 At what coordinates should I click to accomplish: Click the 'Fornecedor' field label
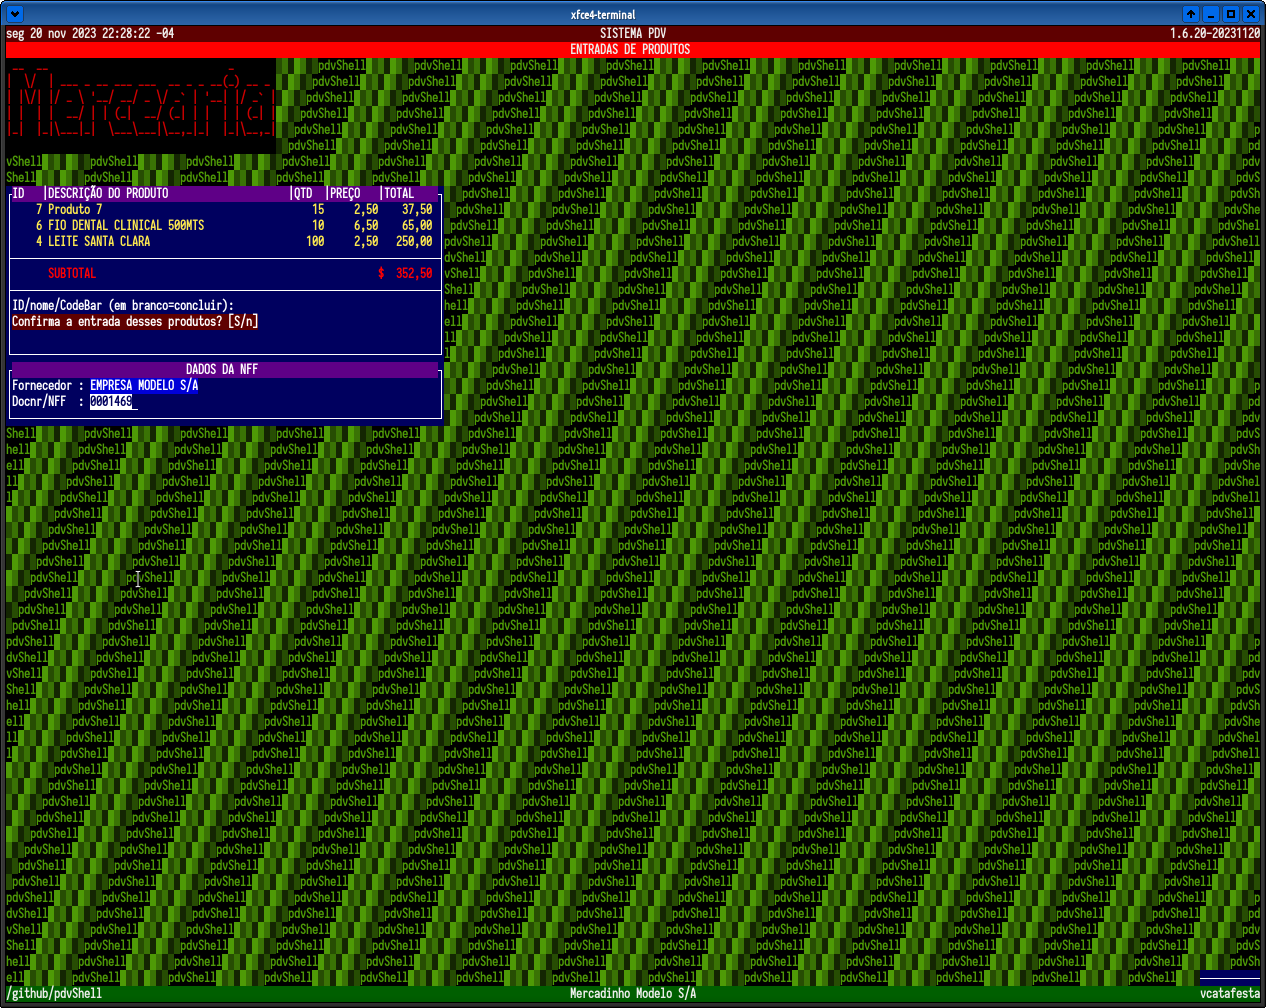[x=42, y=385]
